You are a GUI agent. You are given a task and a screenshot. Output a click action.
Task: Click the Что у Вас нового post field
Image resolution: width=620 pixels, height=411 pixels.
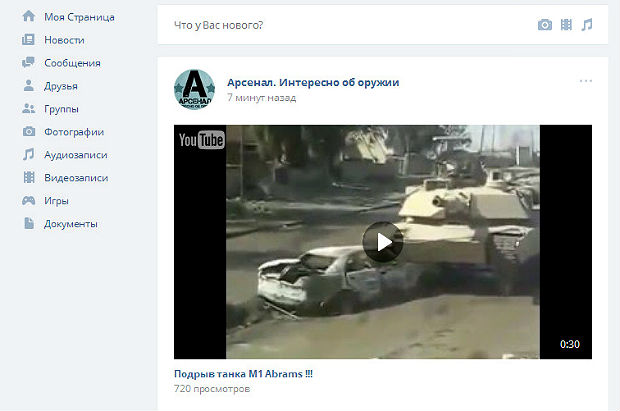(340, 25)
